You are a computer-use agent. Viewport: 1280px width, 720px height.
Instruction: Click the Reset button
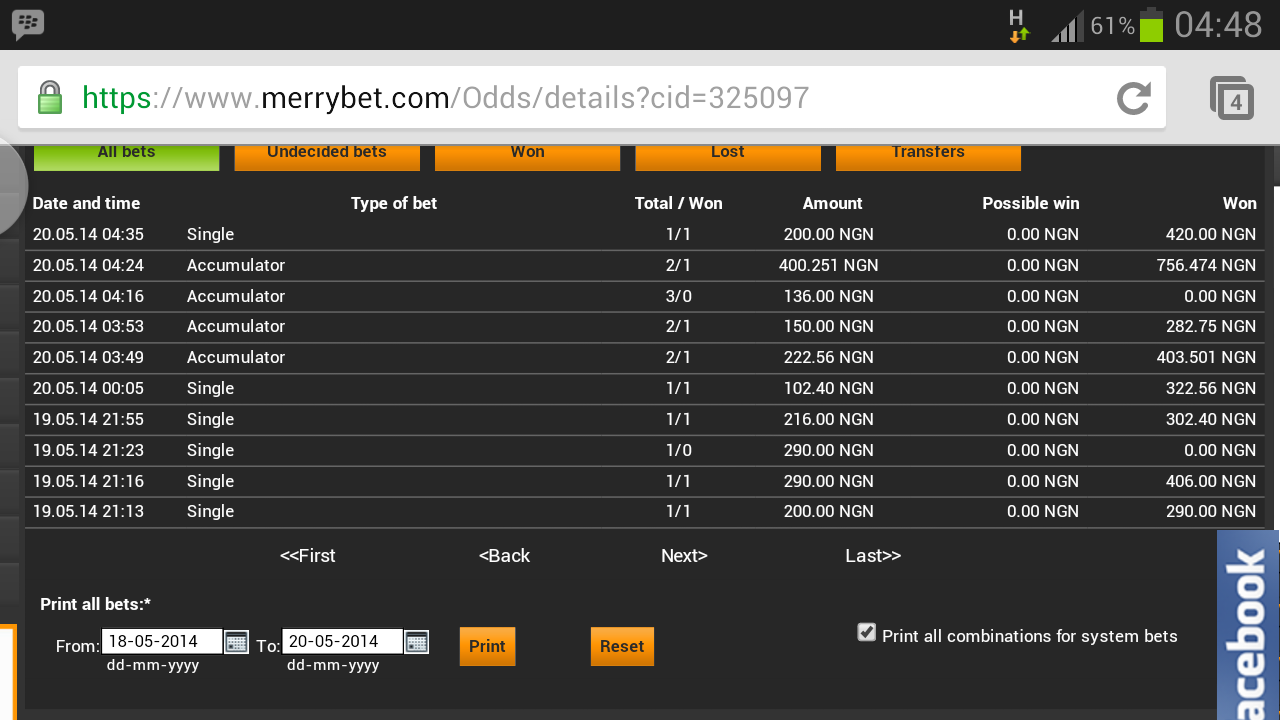[622, 646]
